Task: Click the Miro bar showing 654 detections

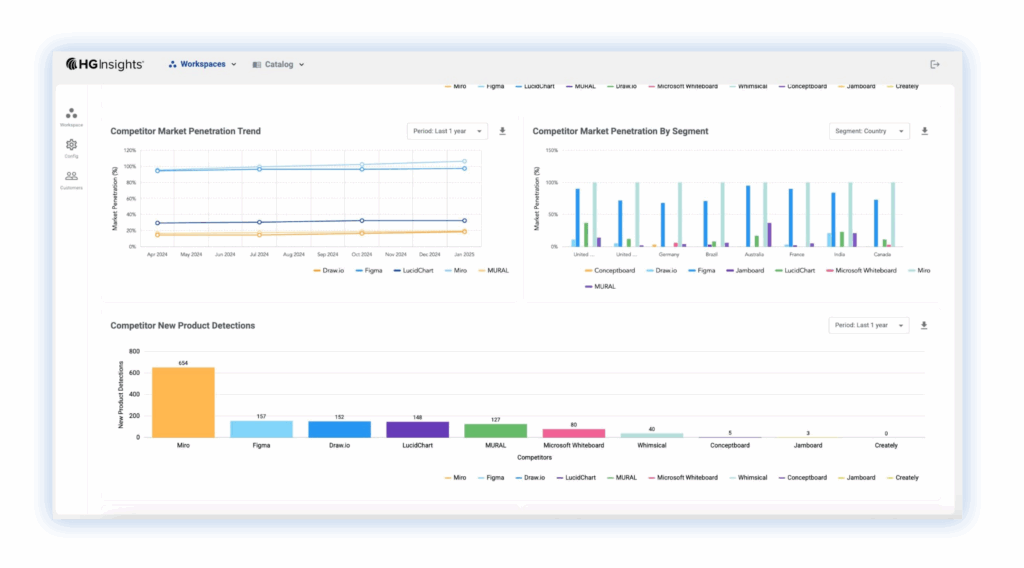Action: point(183,402)
